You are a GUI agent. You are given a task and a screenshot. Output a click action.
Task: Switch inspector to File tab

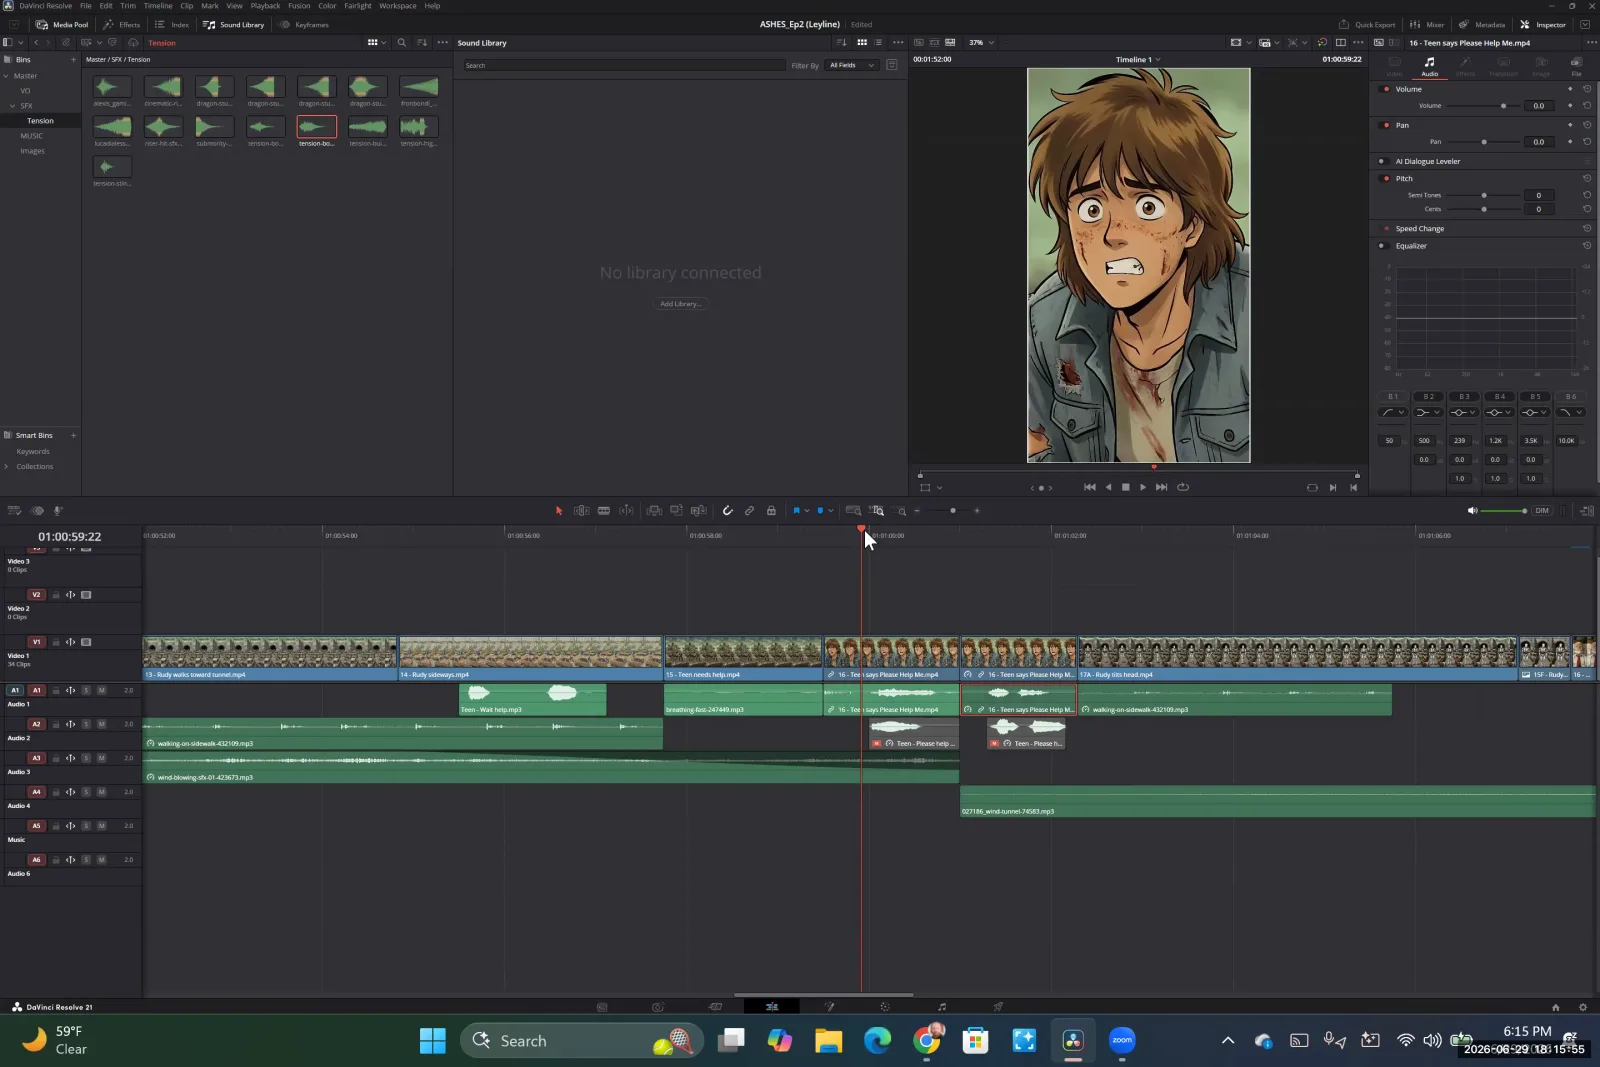[1576, 67]
